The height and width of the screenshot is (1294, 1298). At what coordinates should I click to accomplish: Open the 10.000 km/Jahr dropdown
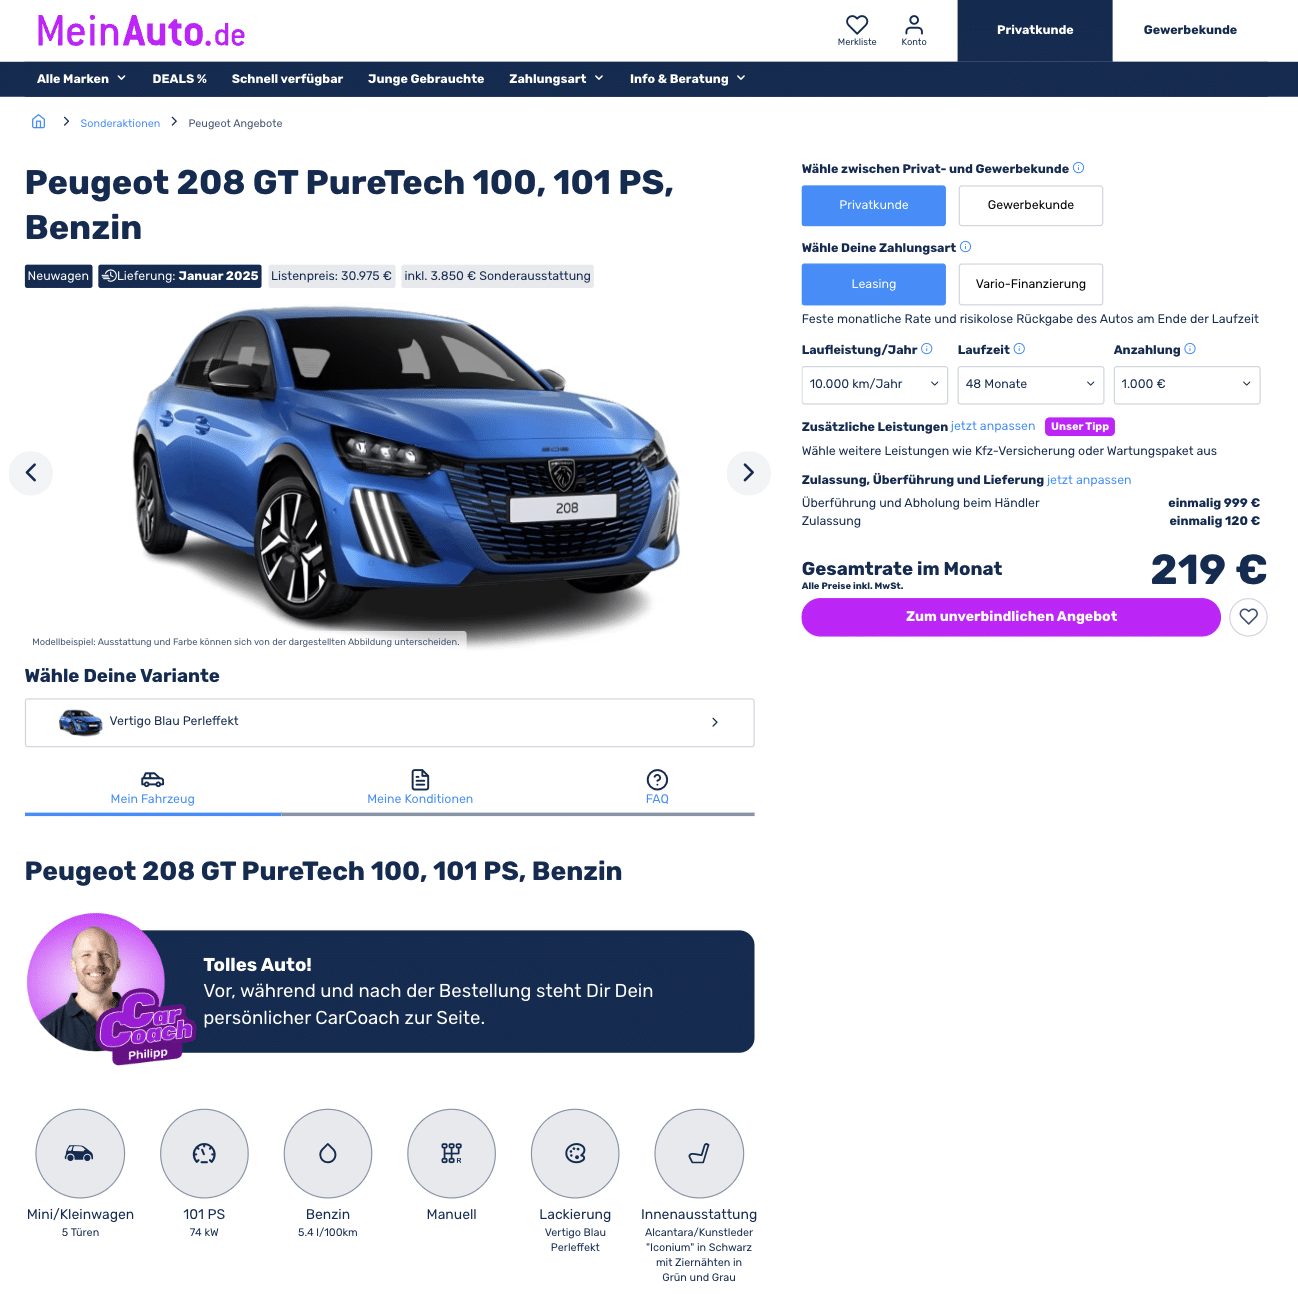point(875,385)
